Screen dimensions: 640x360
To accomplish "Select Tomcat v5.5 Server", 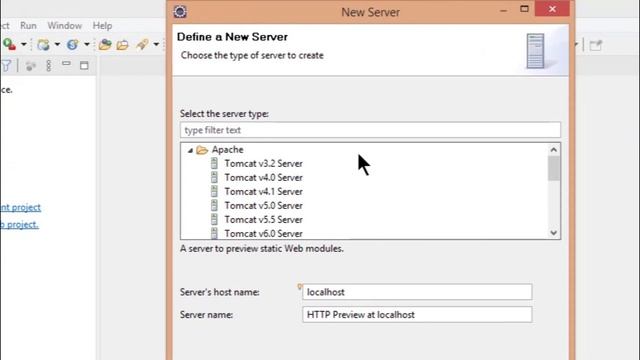I will tap(263, 220).
